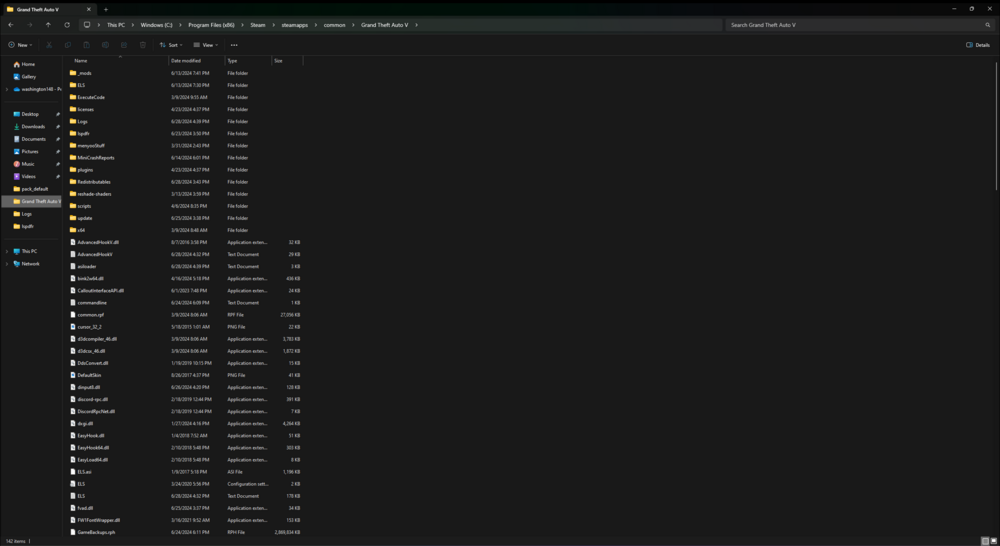1000x546 pixels.
Task: Sort by the Name column header
Action: point(119,61)
